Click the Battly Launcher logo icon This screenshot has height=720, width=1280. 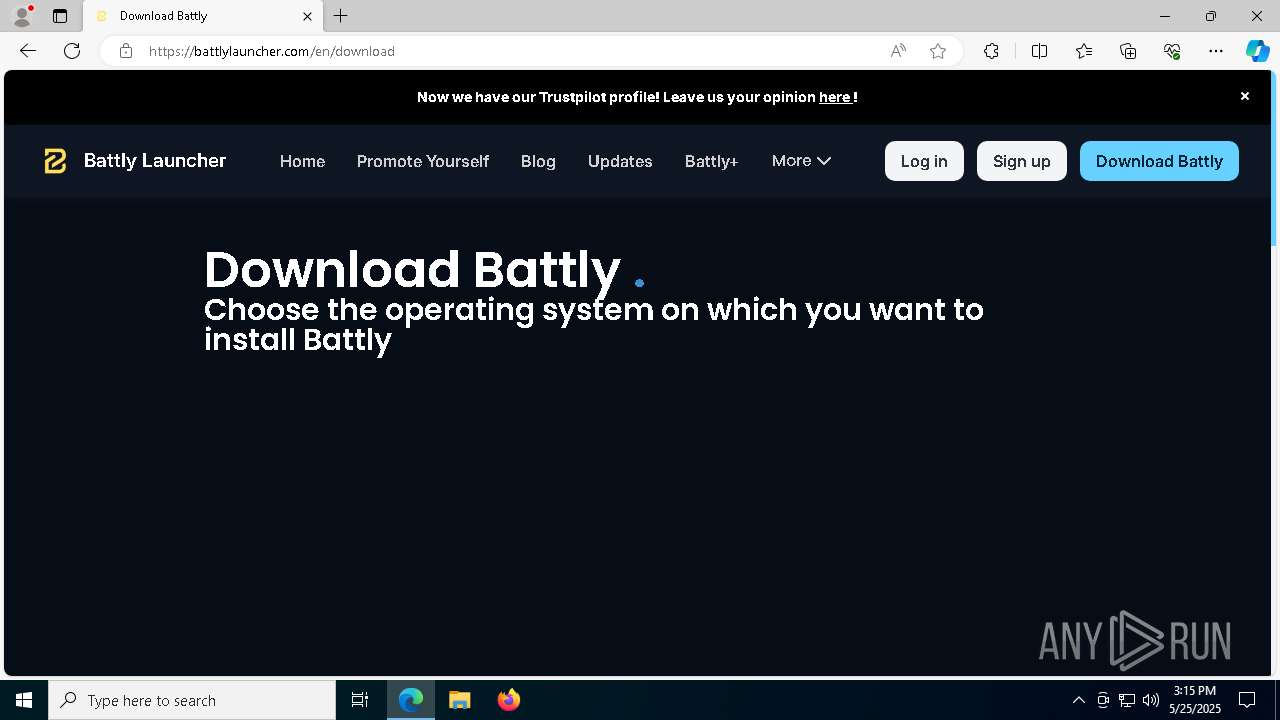(55, 161)
